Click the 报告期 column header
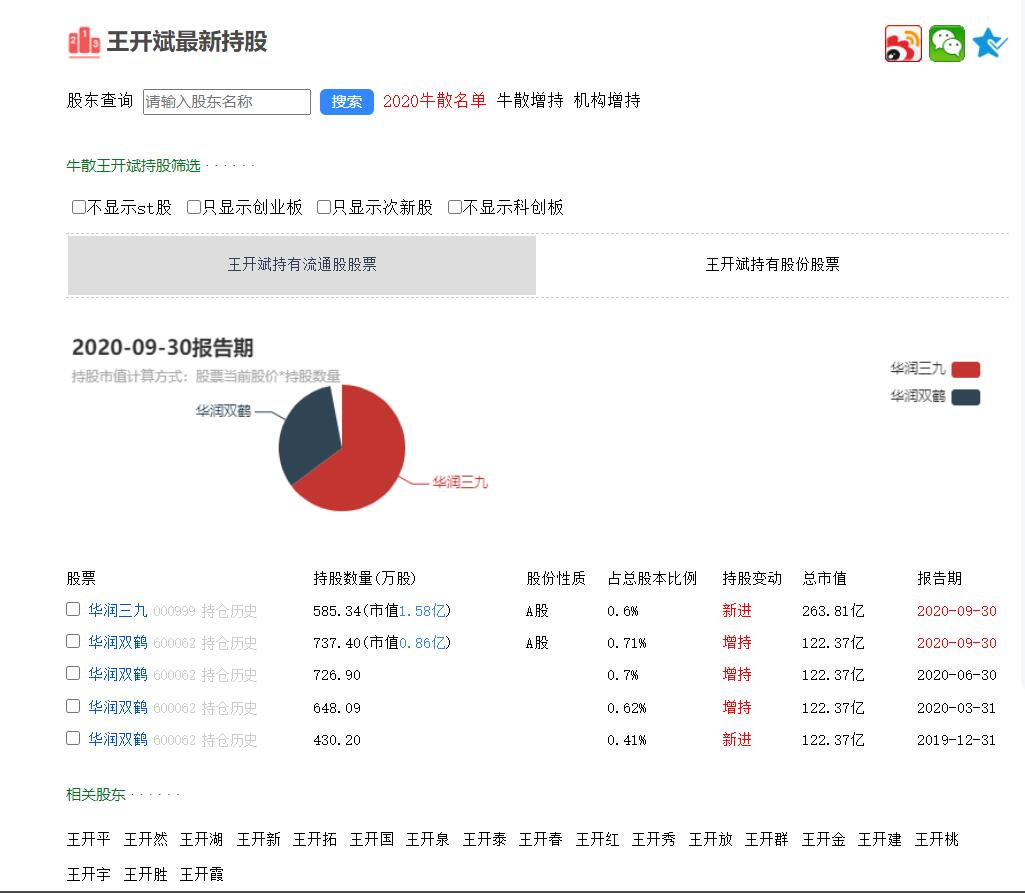Image resolution: width=1025 pixels, height=893 pixels. click(x=939, y=579)
